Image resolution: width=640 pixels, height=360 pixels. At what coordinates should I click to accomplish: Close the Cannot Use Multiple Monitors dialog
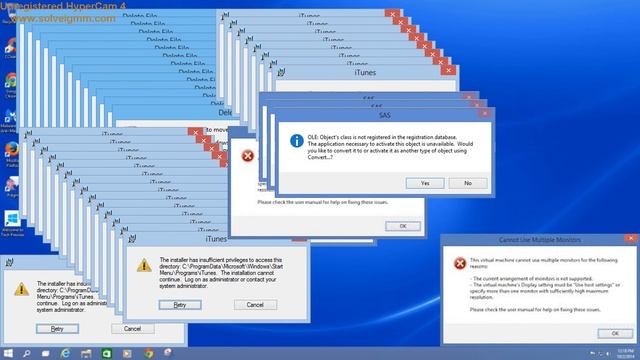pyautogui.click(x=631, y=238)
